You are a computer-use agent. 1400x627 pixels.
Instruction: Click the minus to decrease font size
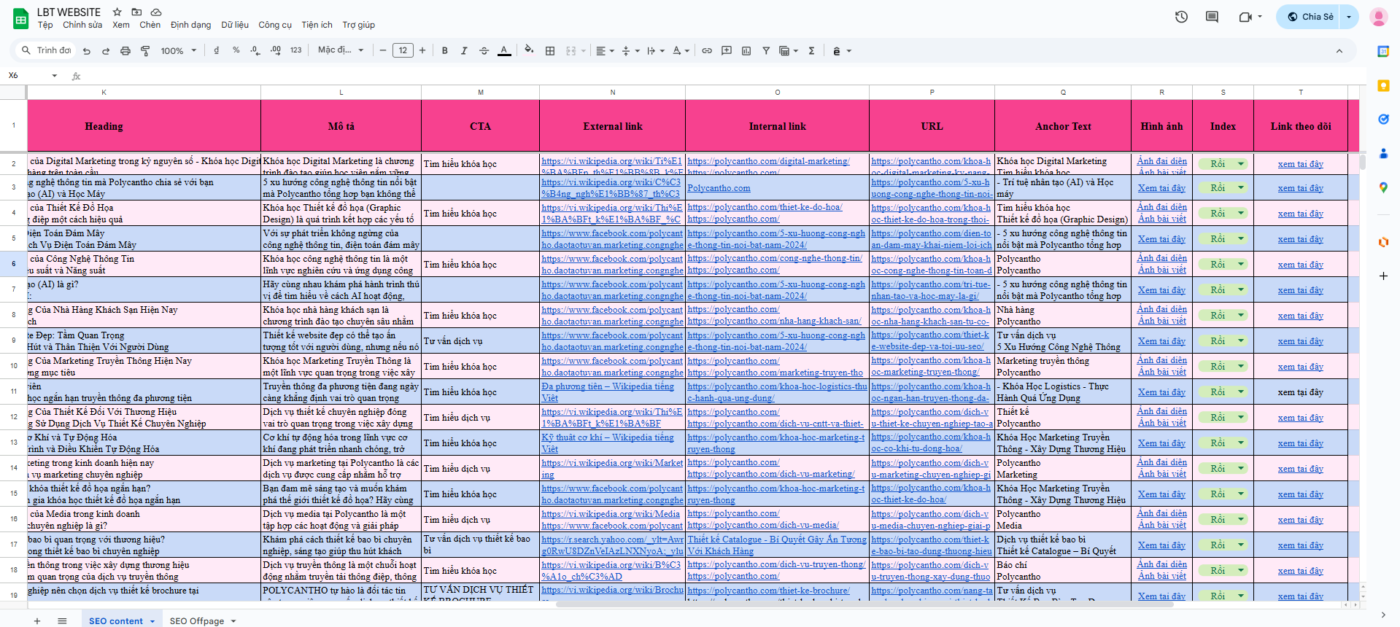coord(382,50)
